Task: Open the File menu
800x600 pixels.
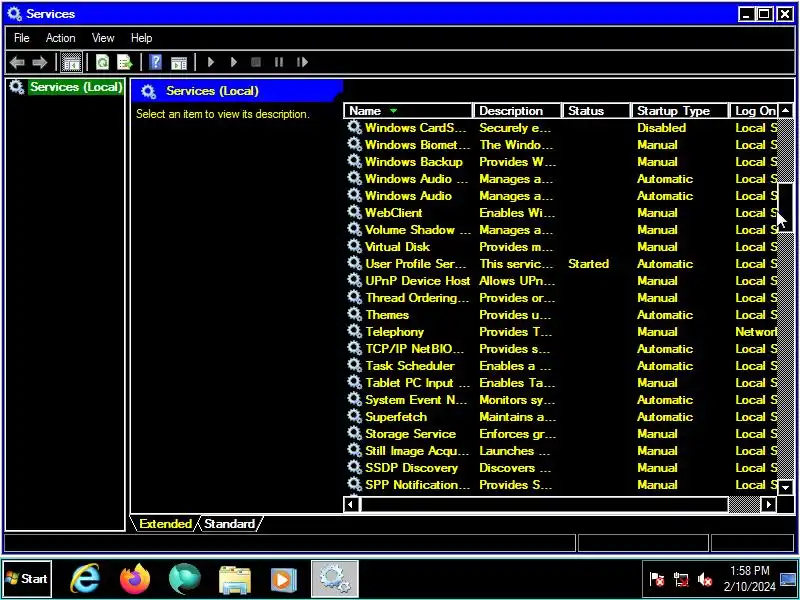Action: [21, 38]
